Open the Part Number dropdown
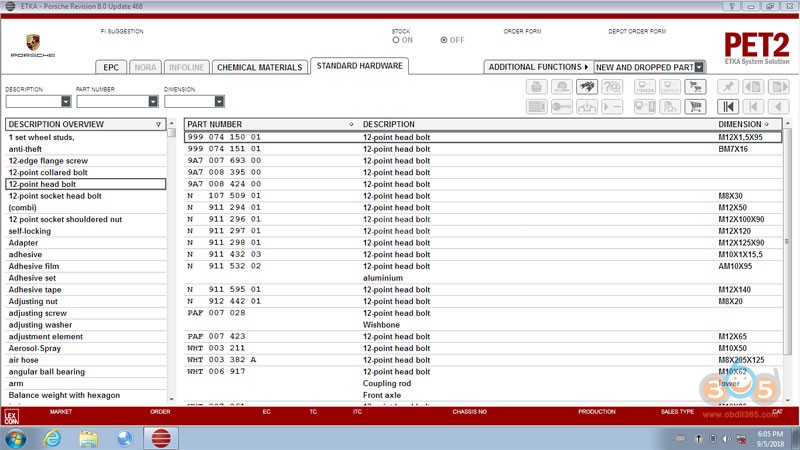Image resolution: width=800 pixels, height=450 pixels. tap(153, 102)
